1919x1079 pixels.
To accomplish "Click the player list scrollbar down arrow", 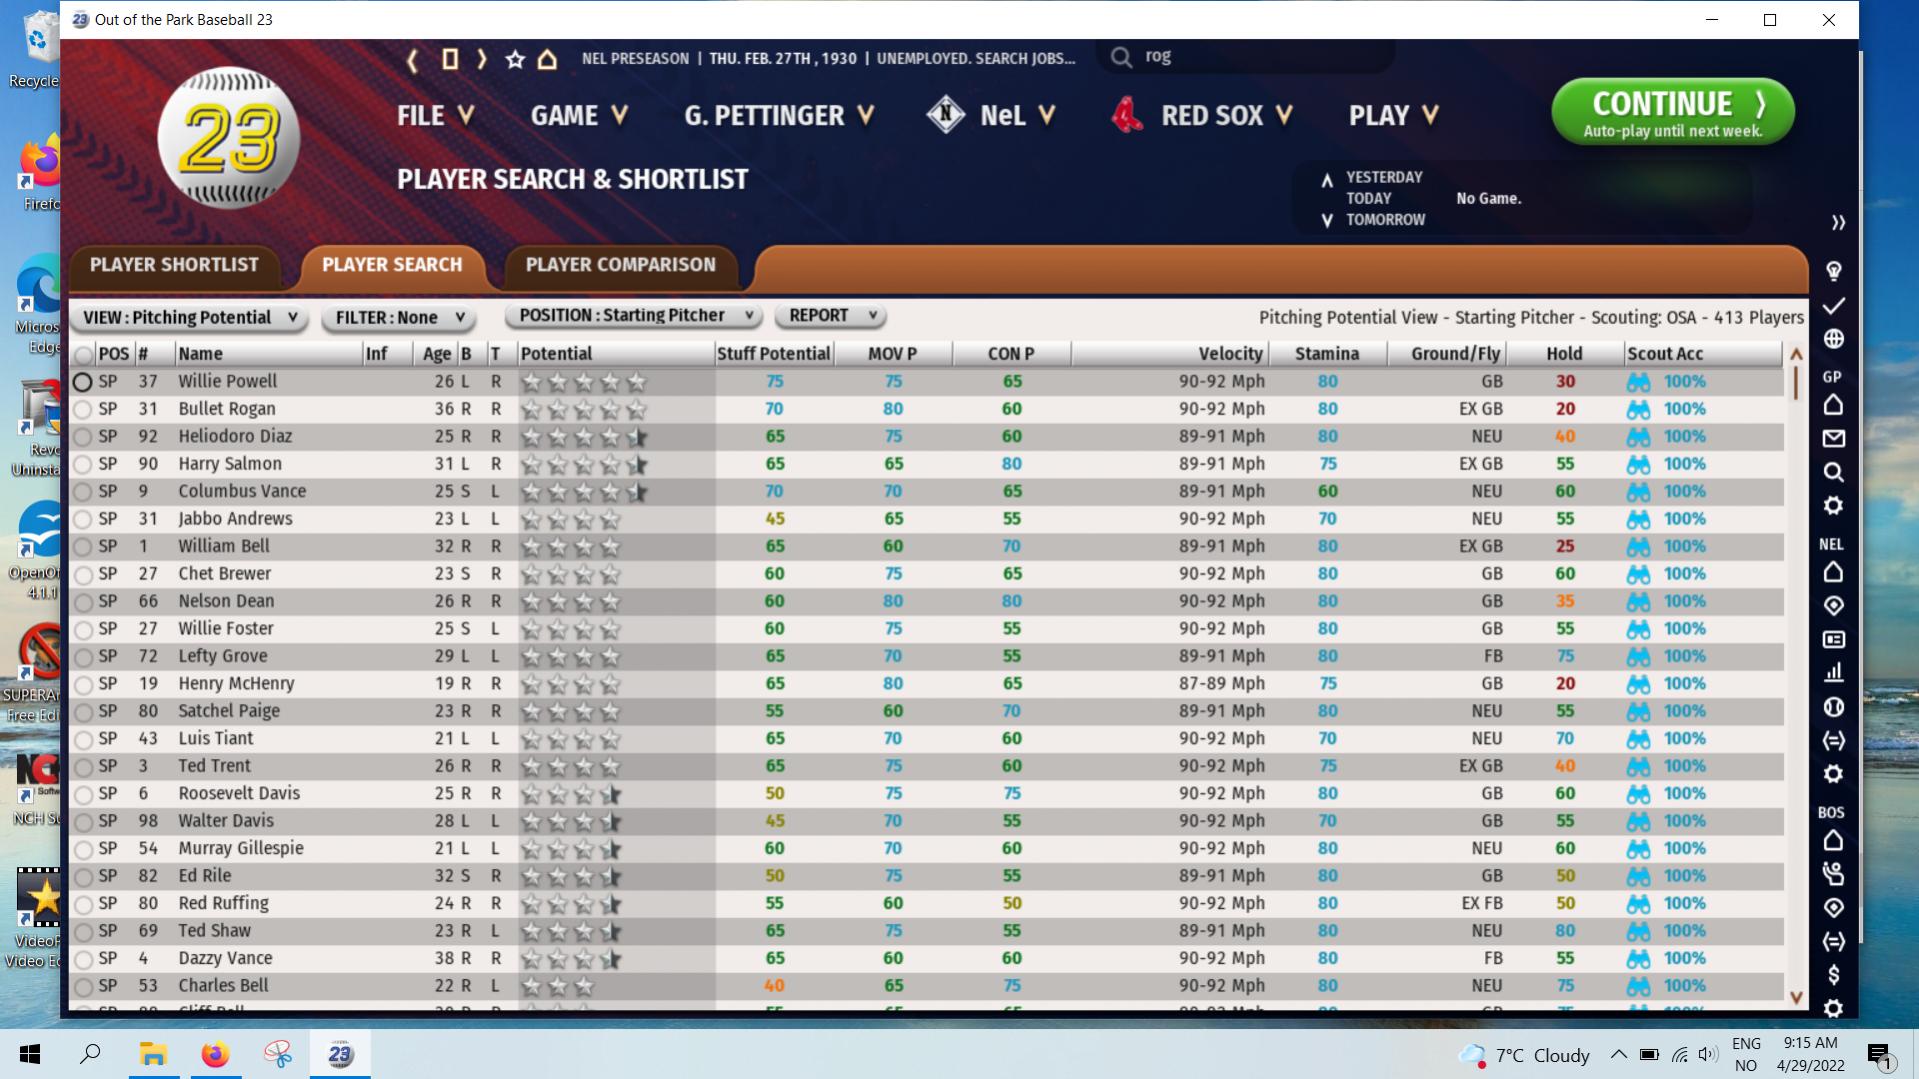I will 1796,998.
